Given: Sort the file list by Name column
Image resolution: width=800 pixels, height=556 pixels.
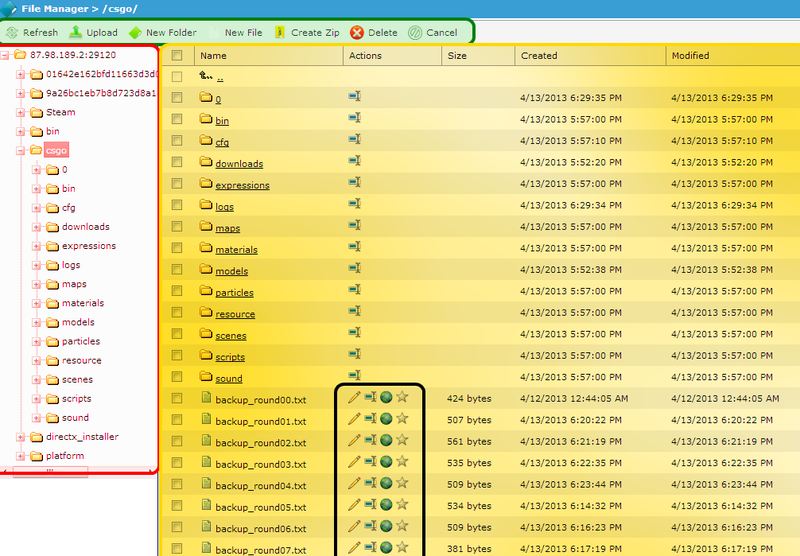Looking at the screenshot, I should click(213, 56).
